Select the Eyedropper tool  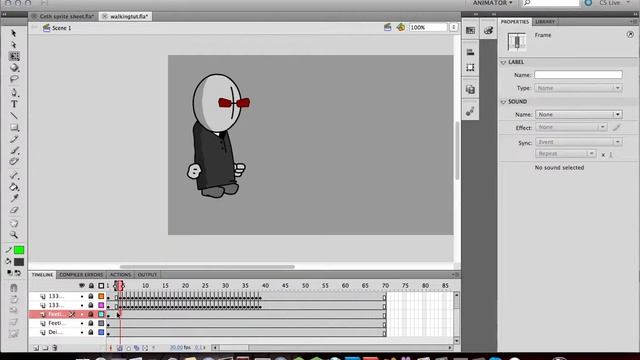[x=14, y=198]
